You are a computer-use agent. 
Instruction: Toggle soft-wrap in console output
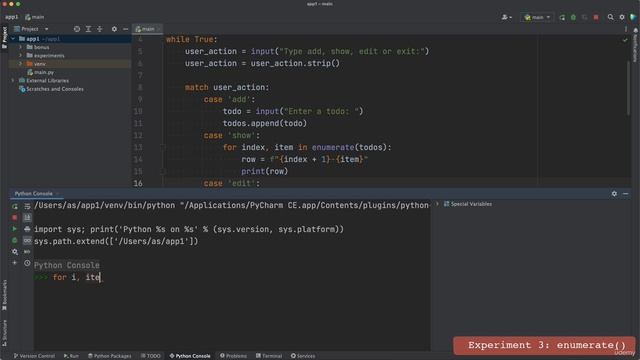click(x=27, y=206)
